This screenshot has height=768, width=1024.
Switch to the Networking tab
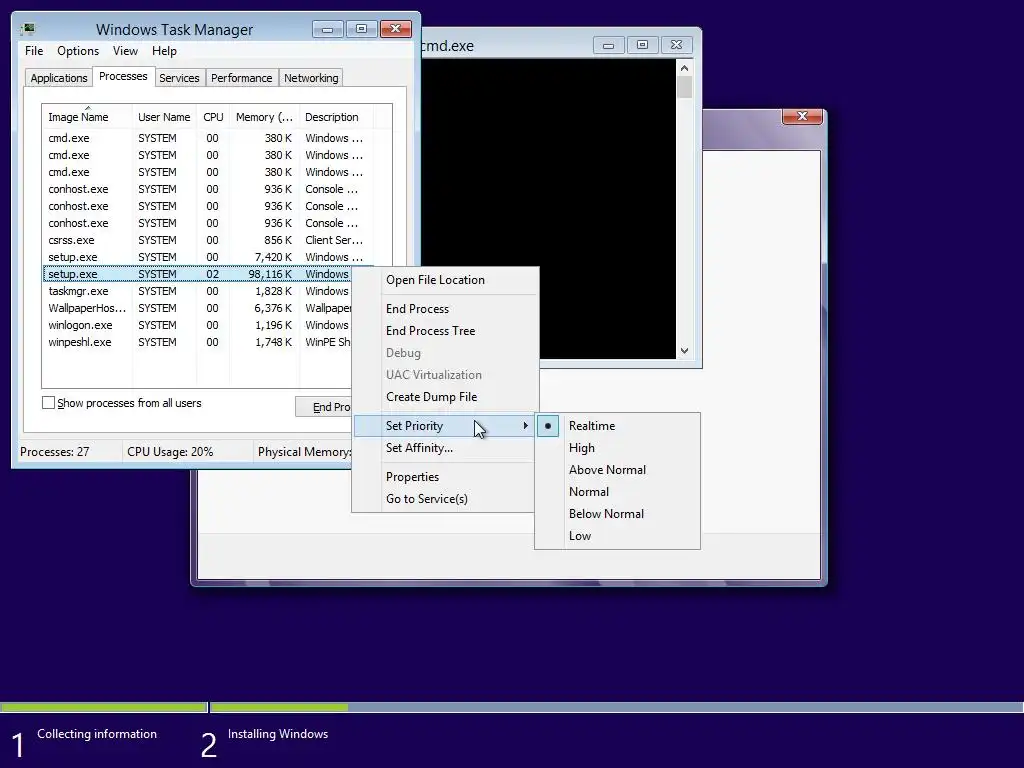click(x=311, y=78)
